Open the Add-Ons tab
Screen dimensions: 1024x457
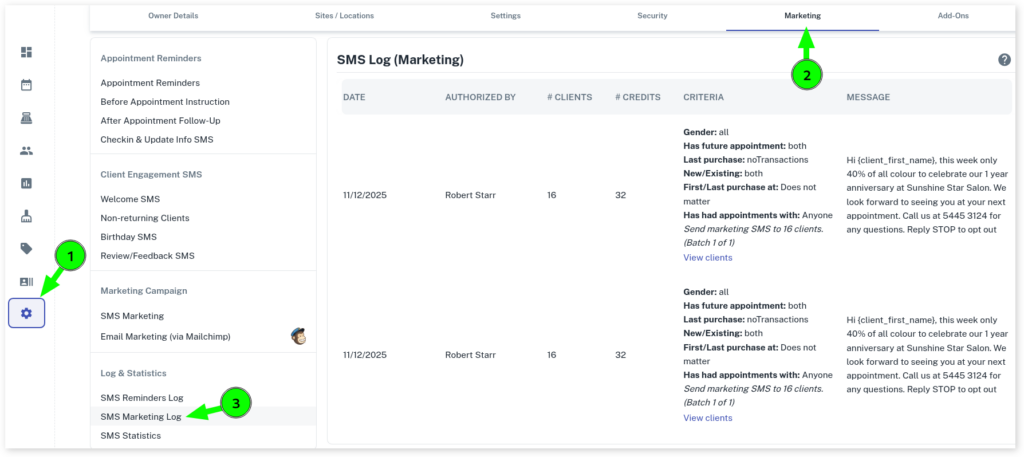(953, 16)
